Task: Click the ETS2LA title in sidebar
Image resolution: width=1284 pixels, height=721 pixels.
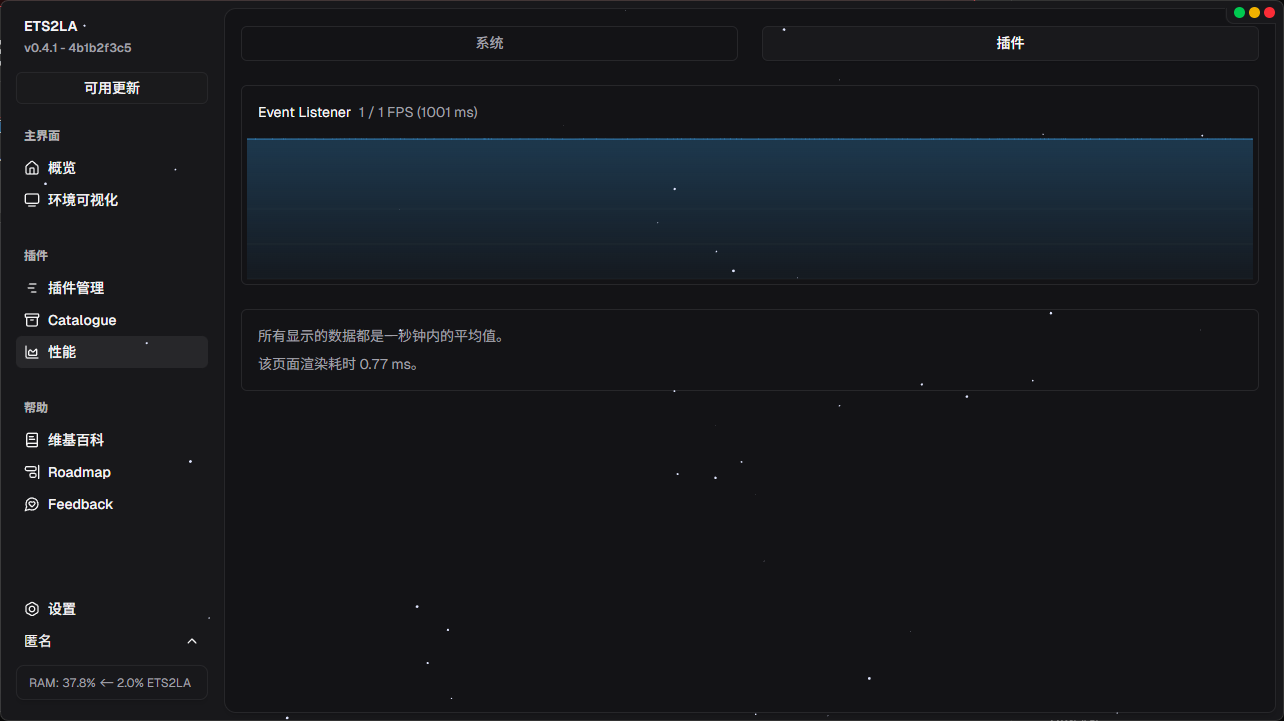Action: (x=50, y=26)
